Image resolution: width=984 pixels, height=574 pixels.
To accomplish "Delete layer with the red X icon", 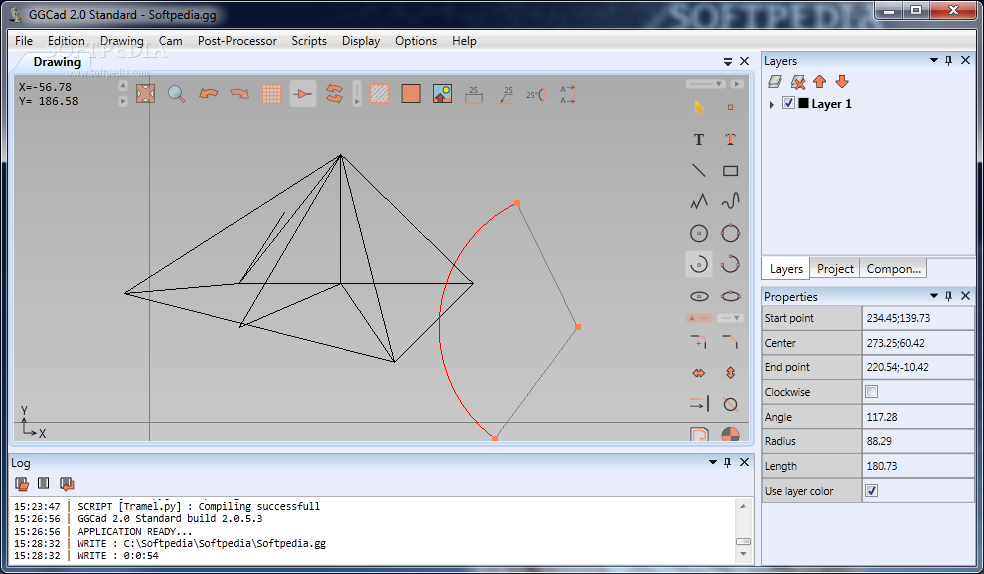I will click(798, 82).
